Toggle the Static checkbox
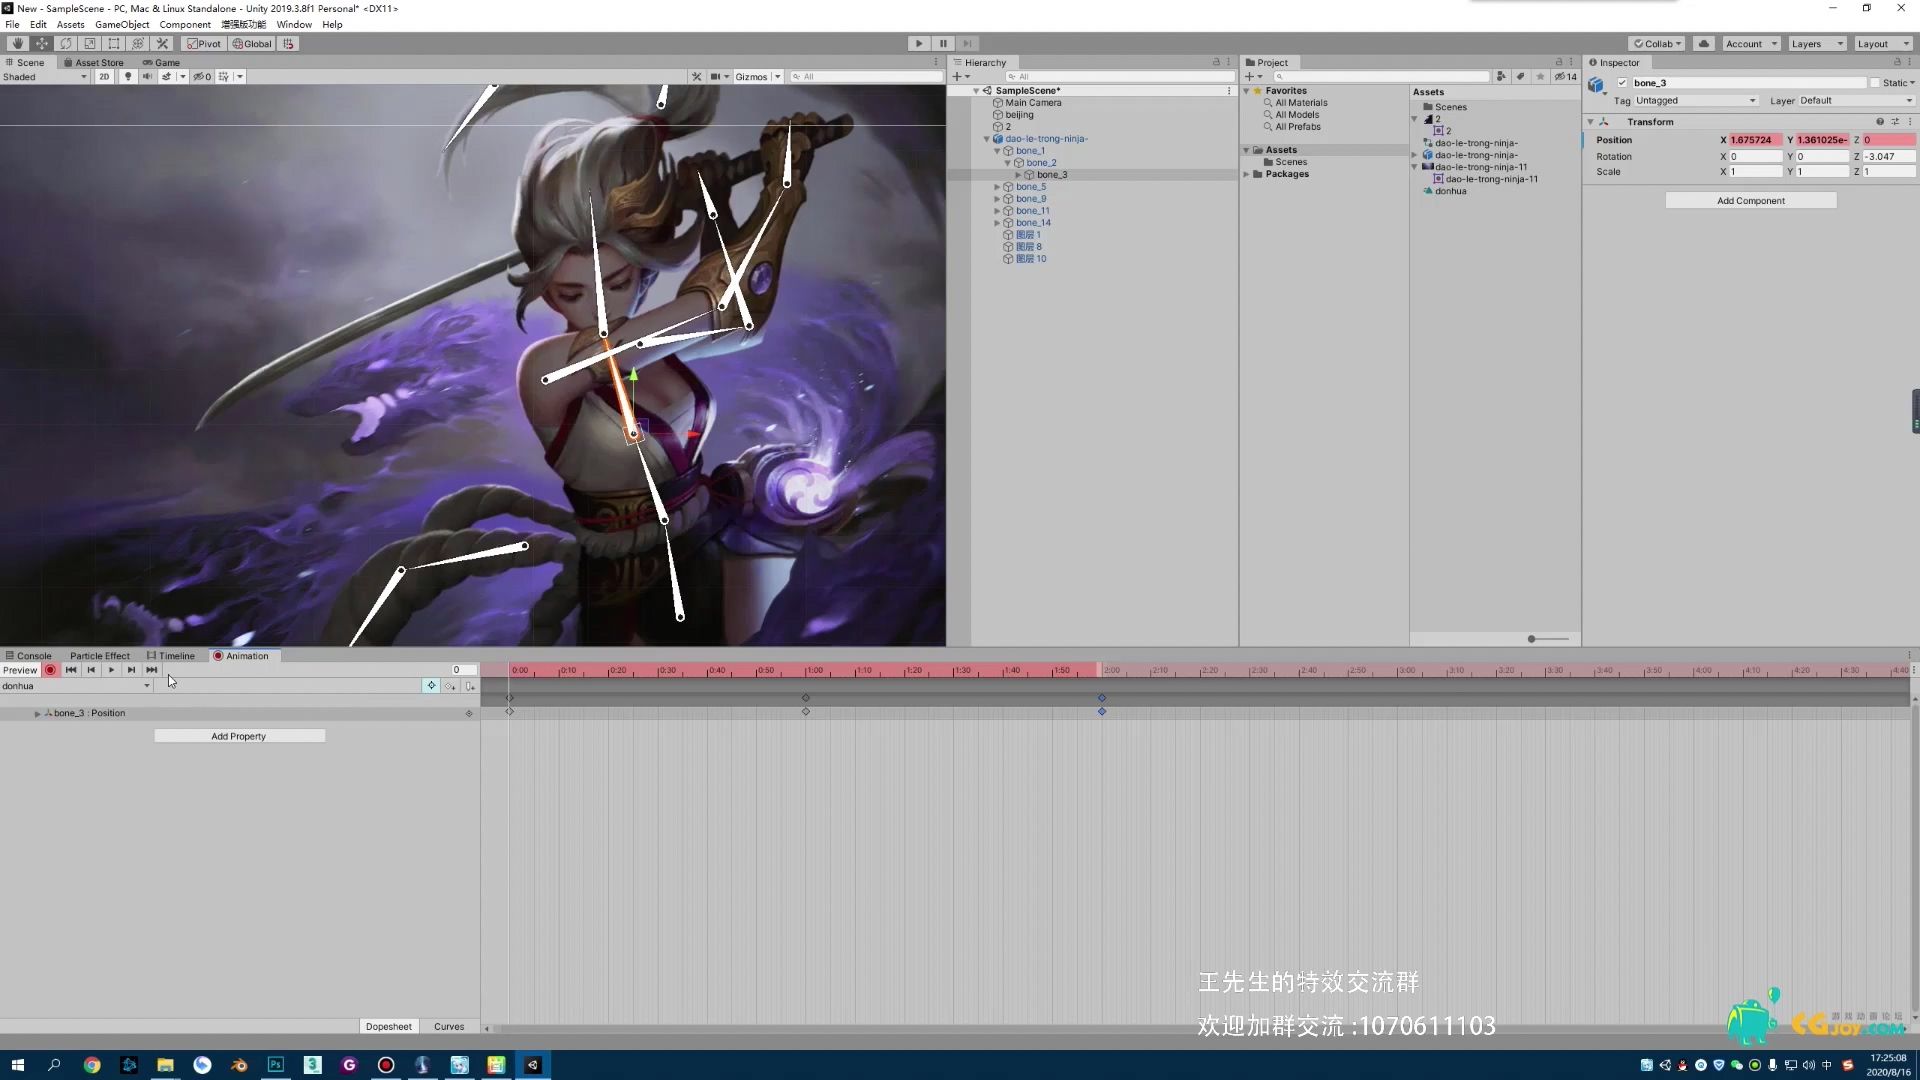The height and width of the screenshot is (1080, 1920). tap(1875, 83)
